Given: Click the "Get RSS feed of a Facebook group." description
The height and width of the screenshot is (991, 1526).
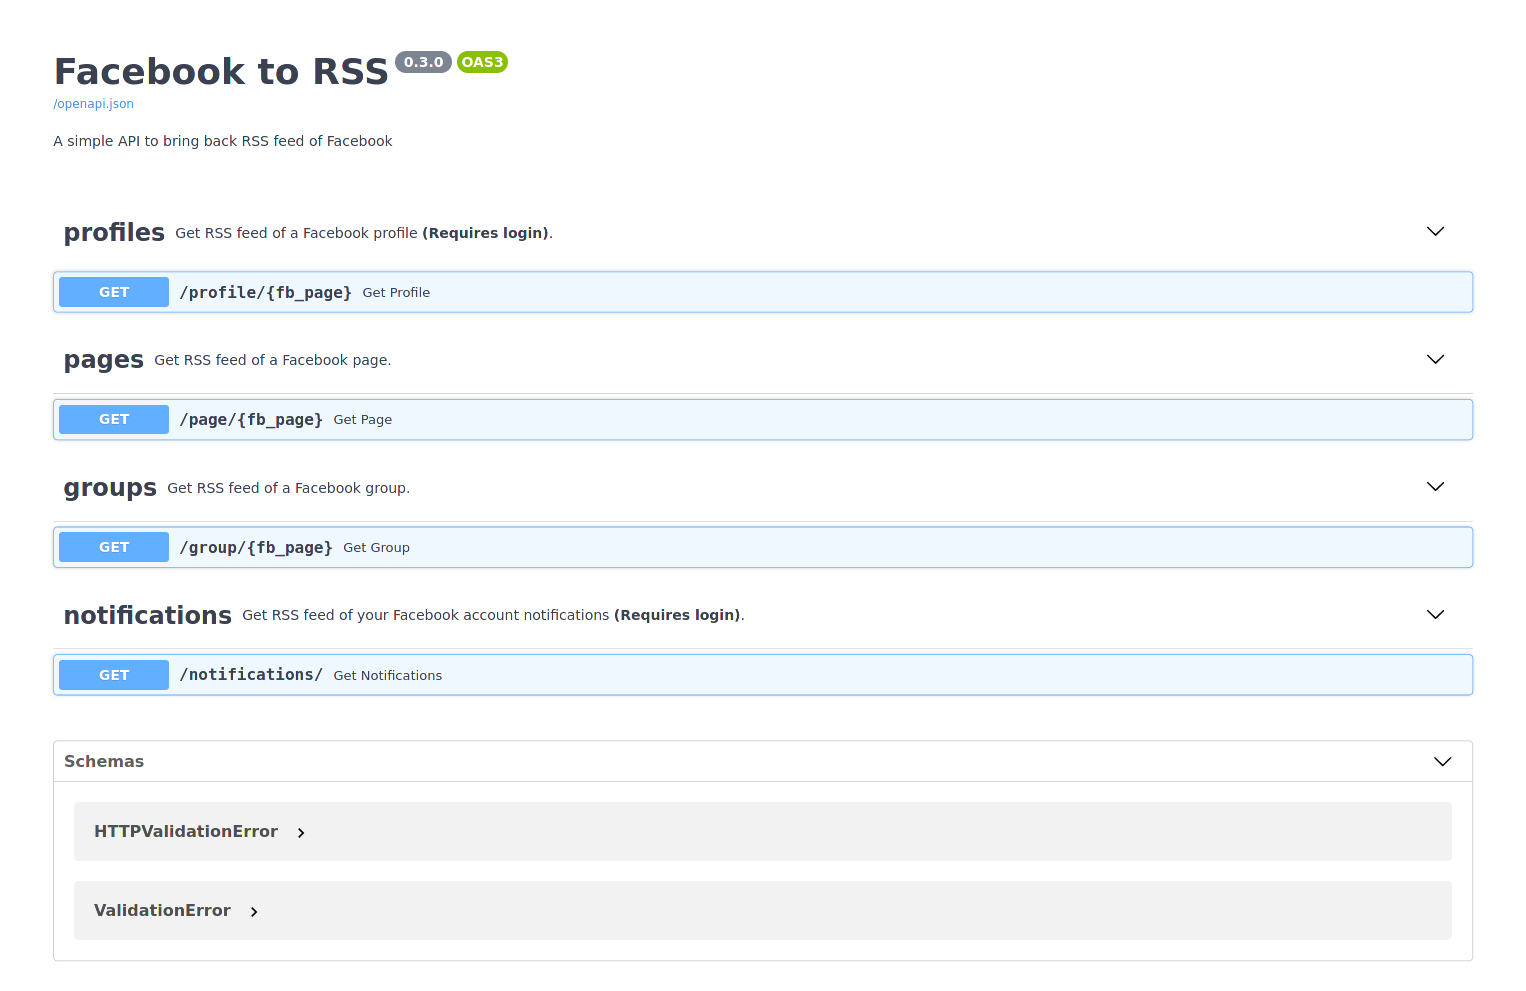Looking at the screenshot, I should point(289,488).
